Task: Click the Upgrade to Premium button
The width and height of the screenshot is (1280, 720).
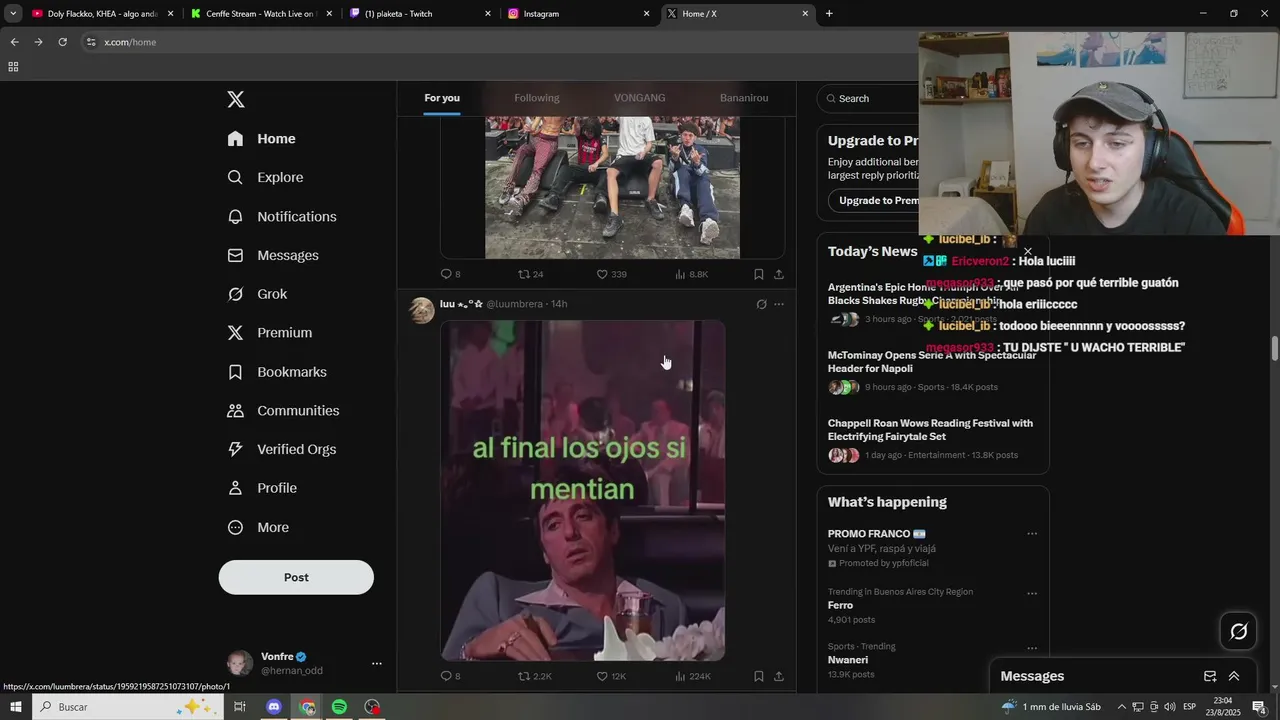Action: click(875, 200)
